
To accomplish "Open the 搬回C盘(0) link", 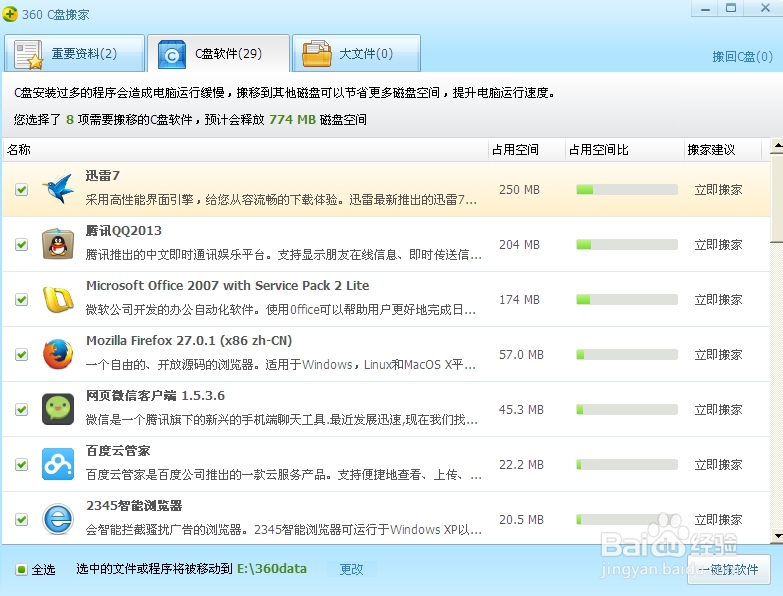I will point(742,56).
